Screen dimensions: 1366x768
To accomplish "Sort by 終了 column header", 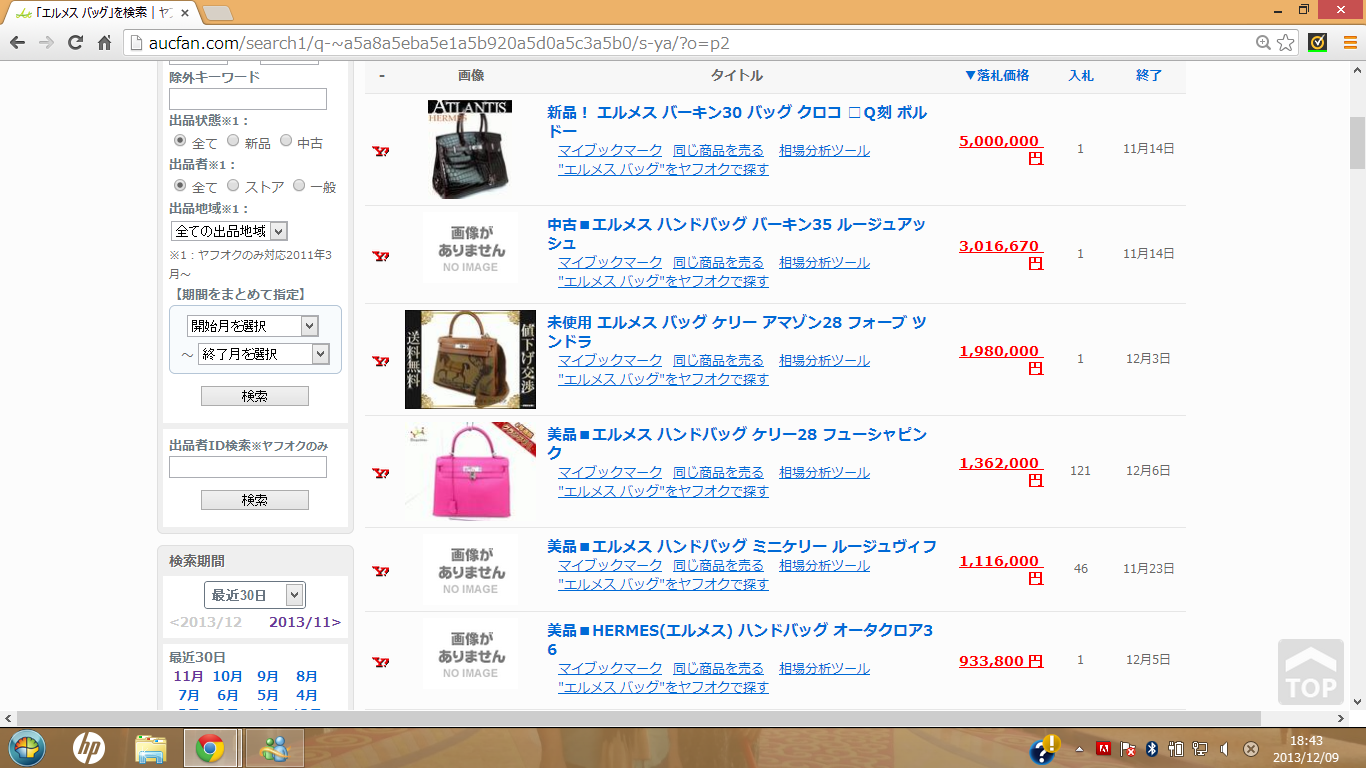I will (1149, 76).
